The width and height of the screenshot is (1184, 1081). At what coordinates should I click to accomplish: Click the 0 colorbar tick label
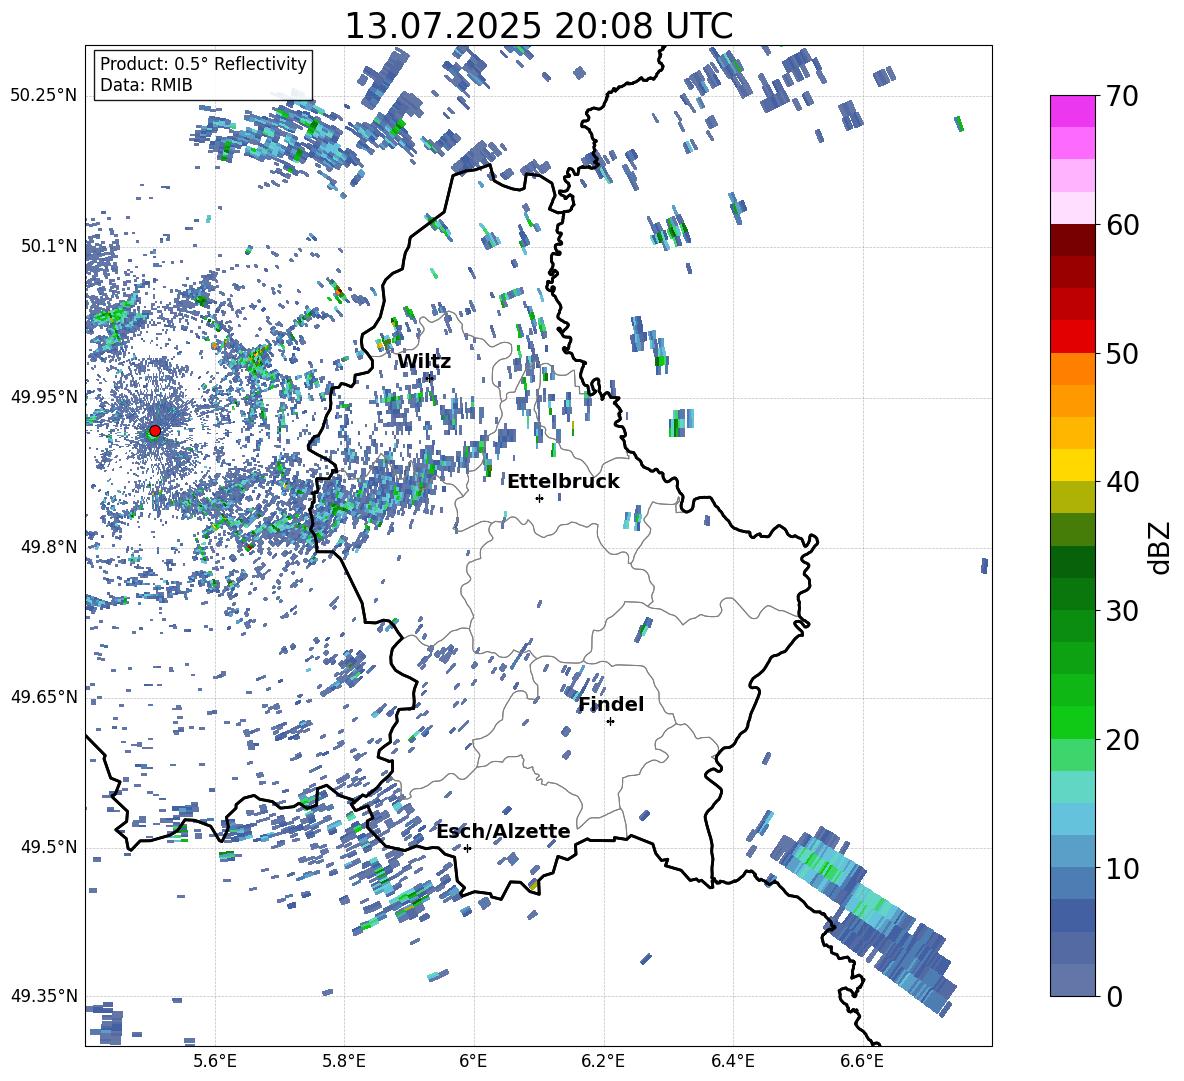(1114, 996)
